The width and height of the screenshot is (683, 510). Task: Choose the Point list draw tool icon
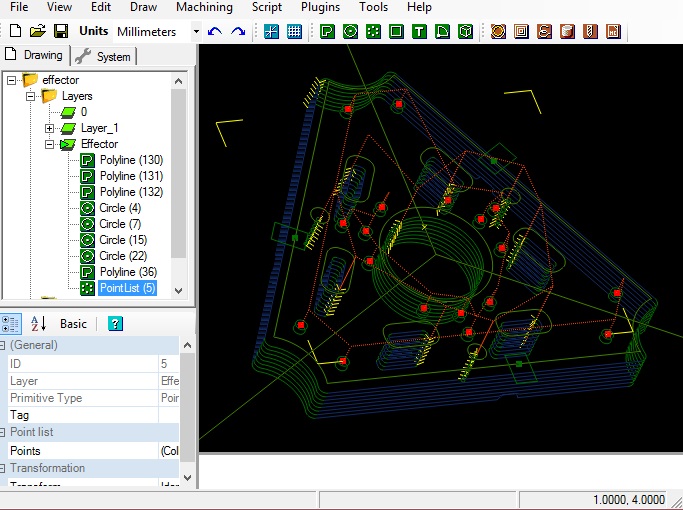coord(373,31)
